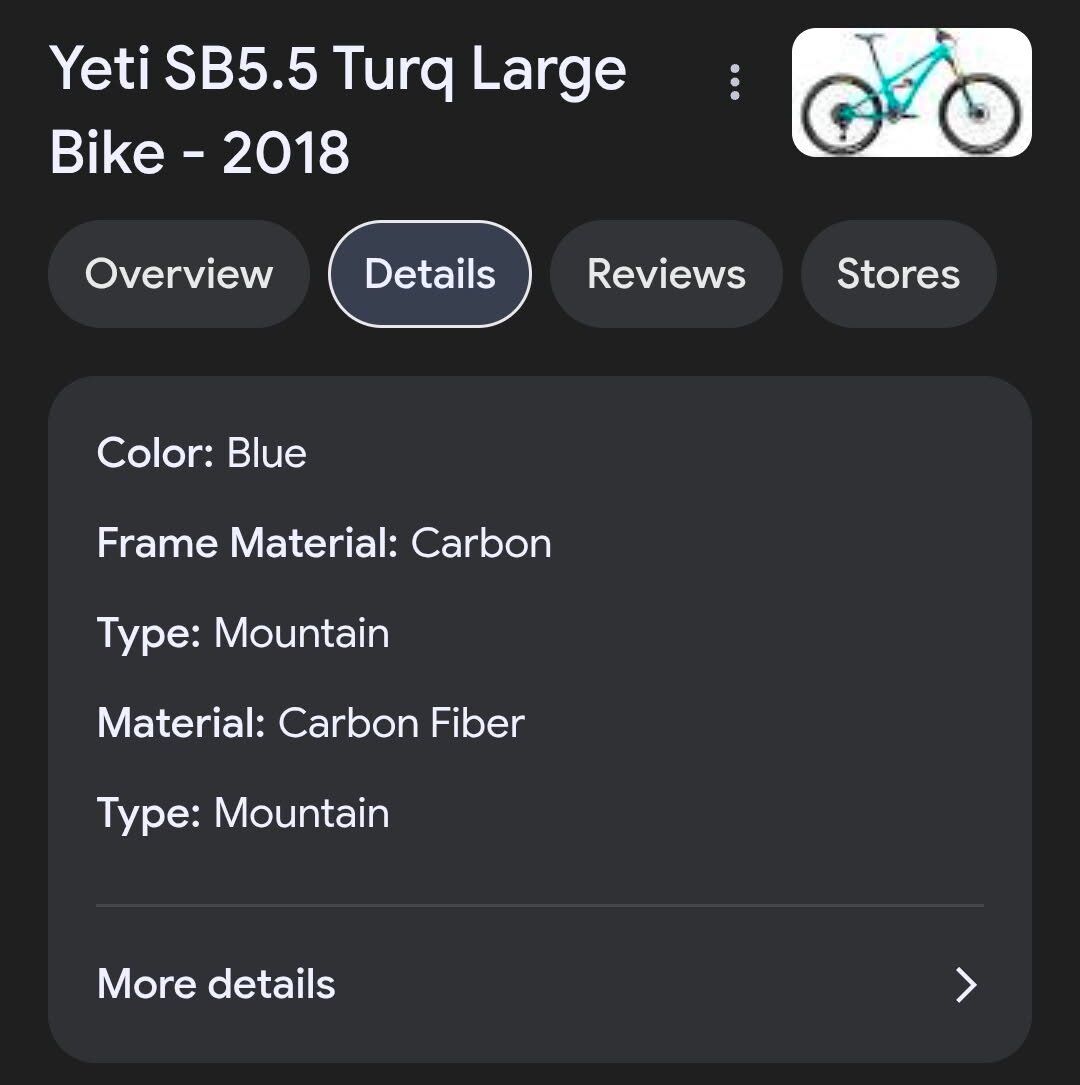Screen dimensions: 1080x1085
Task: Click the Carbon Fiber material value
Action: click(401, 724)
